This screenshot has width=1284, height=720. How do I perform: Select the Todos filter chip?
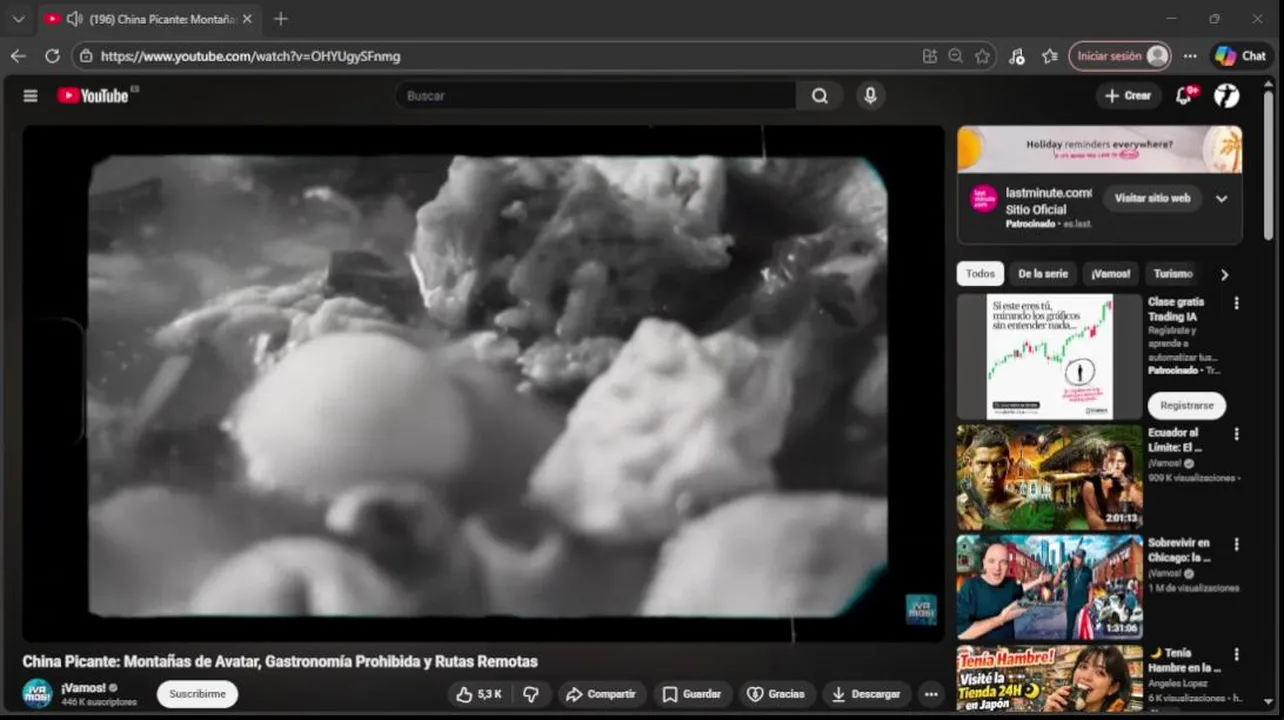[980, 274]
